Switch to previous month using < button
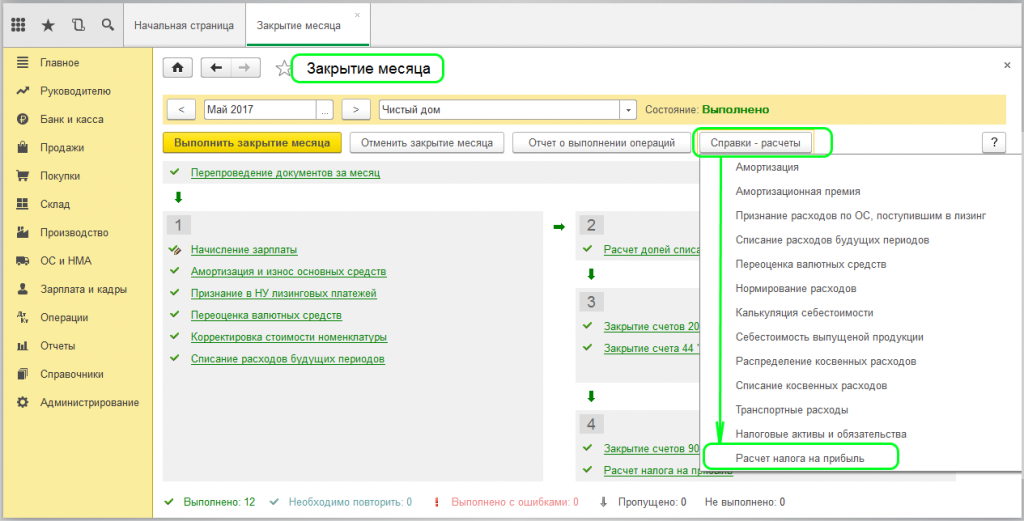Screen dimensions: 1024x521 [x=180, y=110]
